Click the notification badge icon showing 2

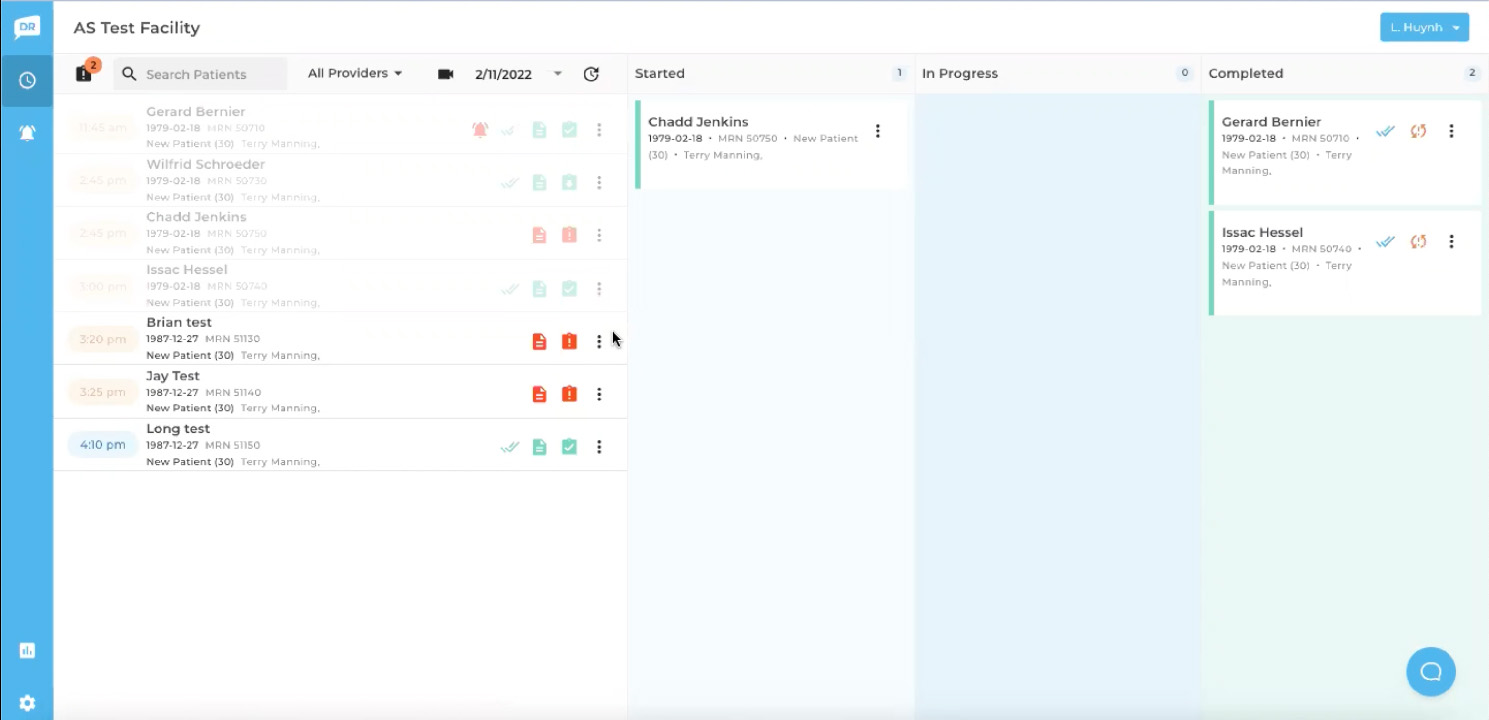point(85,73)
